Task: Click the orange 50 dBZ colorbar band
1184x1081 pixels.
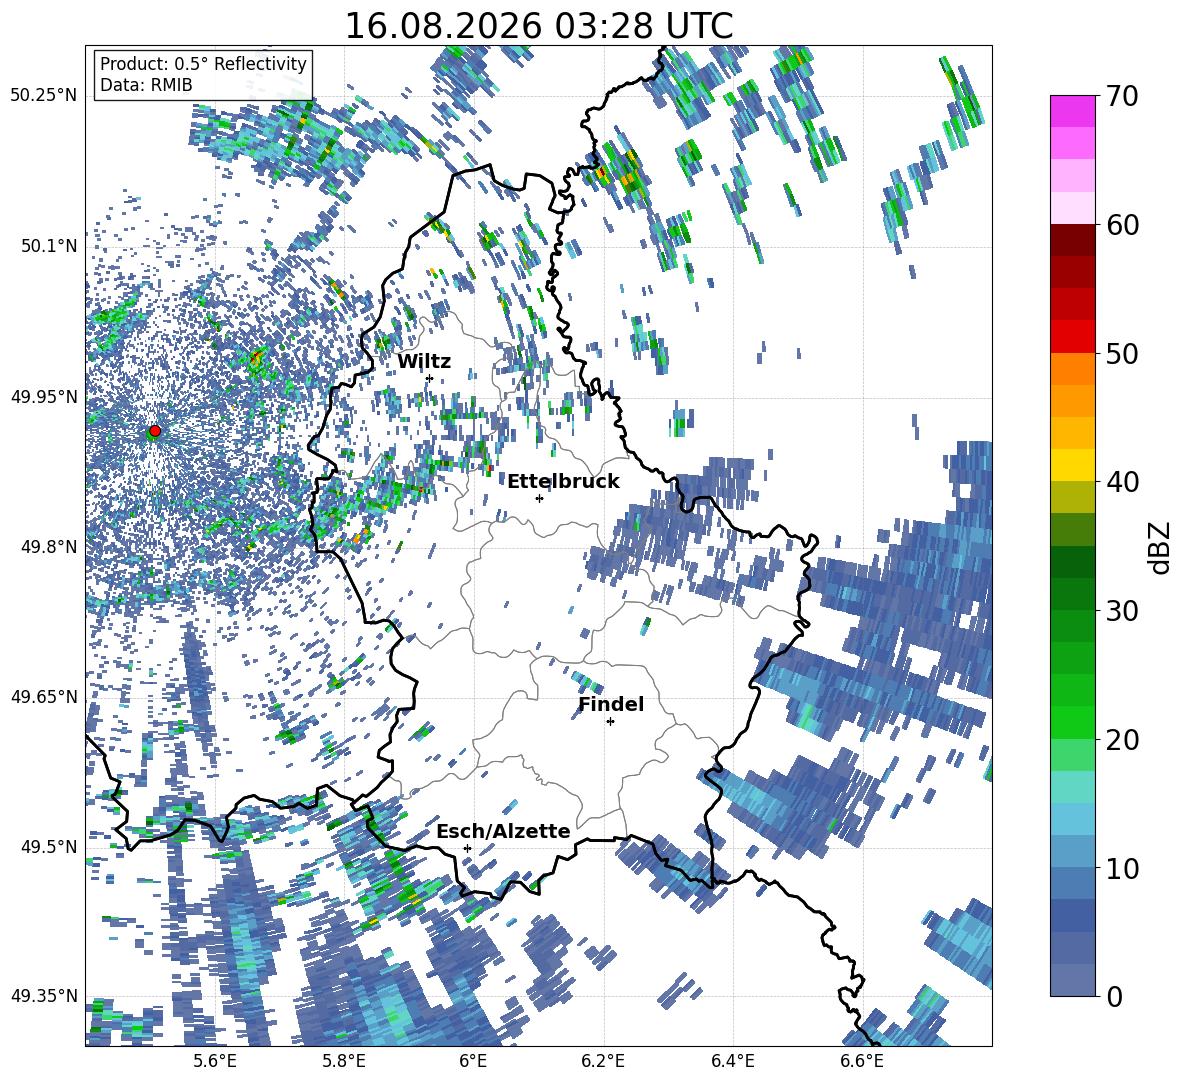Action: [x=1072, y=368]
